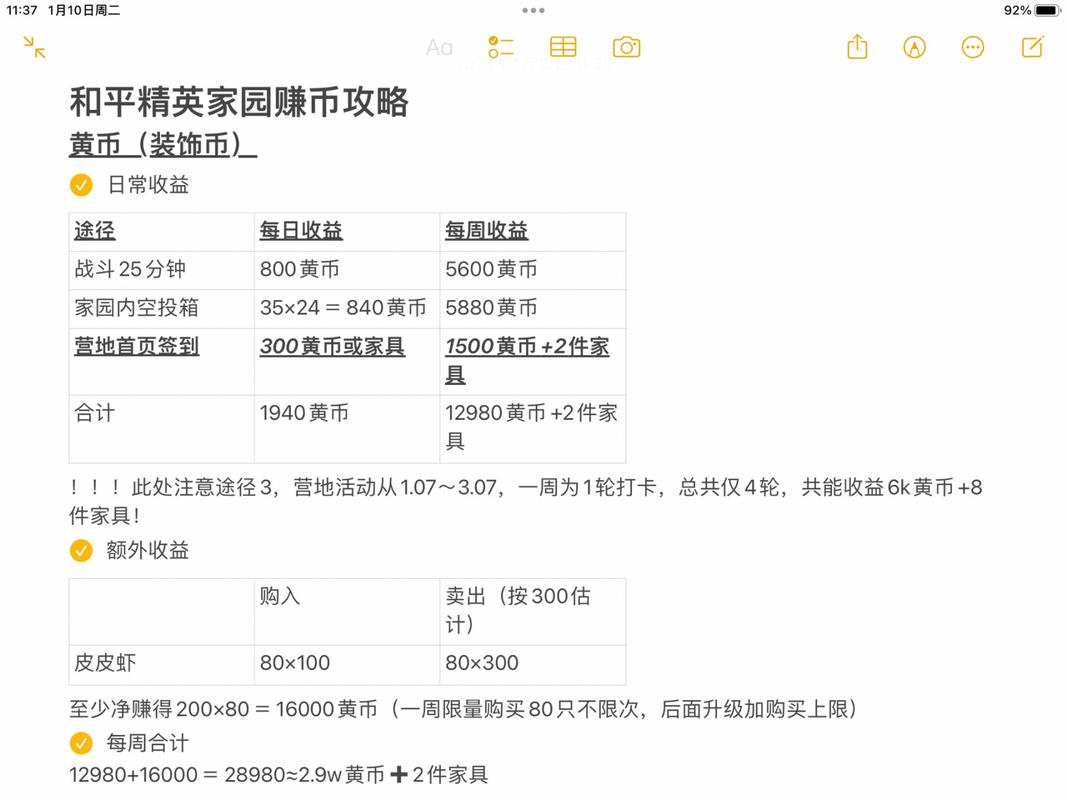The width and height of the screenshot is (1067, 800).
Task: Add a table using the table icon
Action: [563, 47]
